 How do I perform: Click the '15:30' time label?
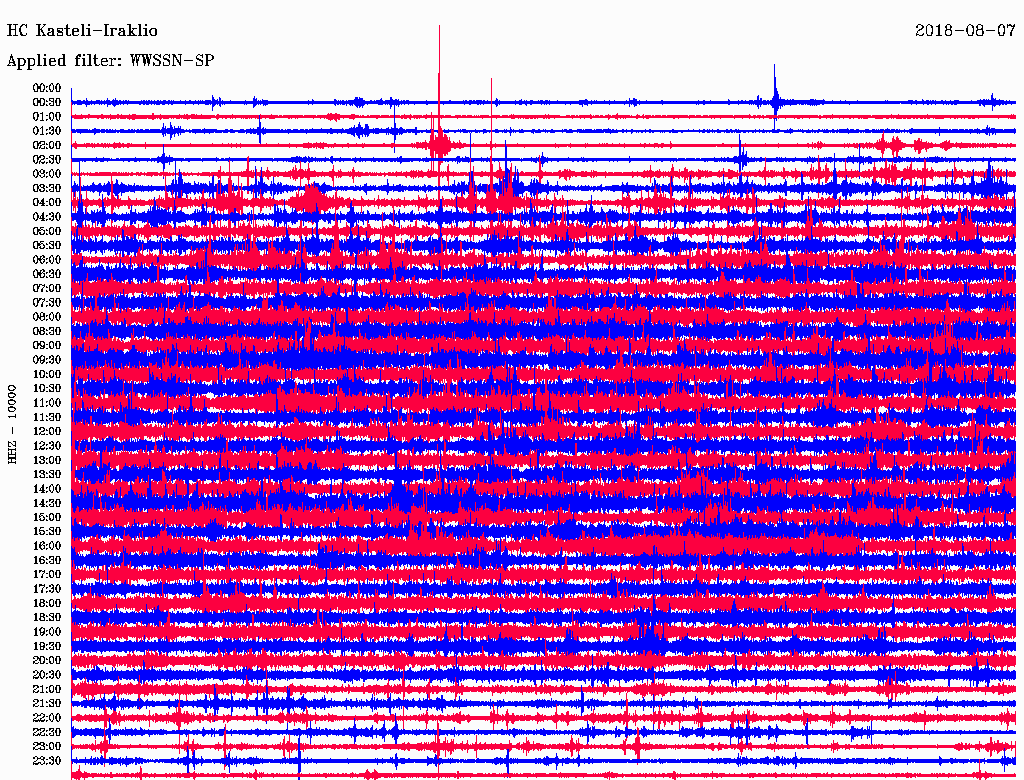click(47, 532)
